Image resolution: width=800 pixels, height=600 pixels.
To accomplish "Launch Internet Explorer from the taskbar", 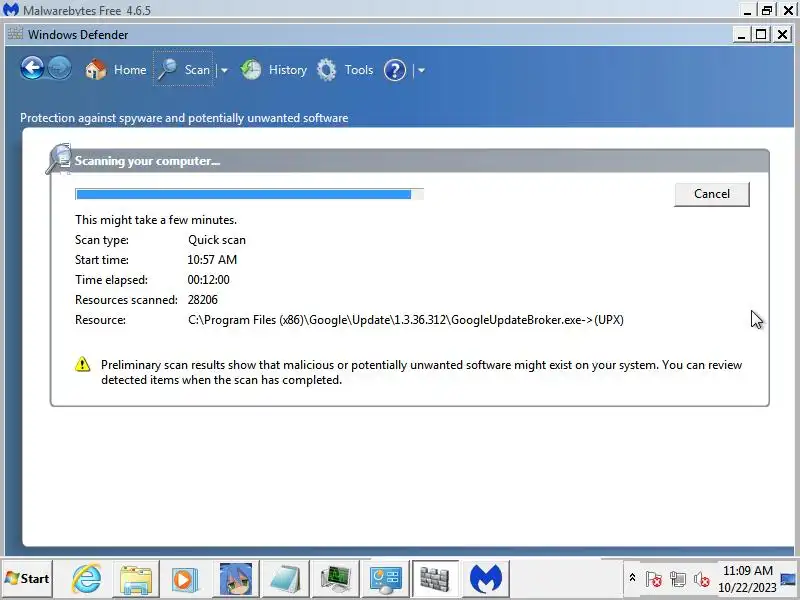I will (87, 579).
